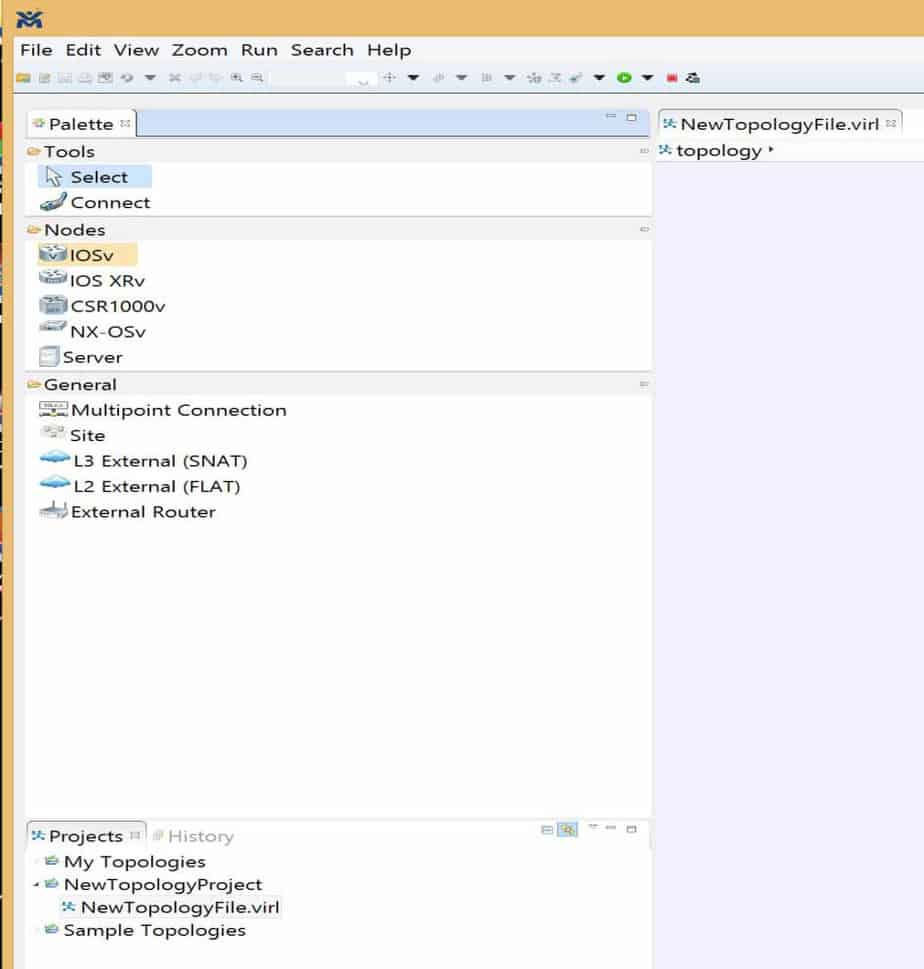Minimize the Palette panel
The image size is (924, 969).
pyautogui.click(x=611, y=116)
